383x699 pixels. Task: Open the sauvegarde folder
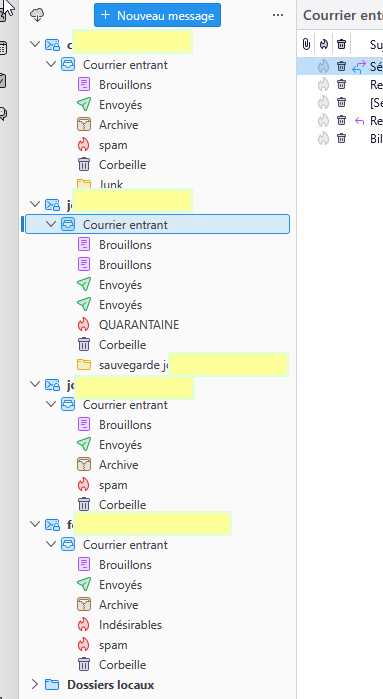134,365
